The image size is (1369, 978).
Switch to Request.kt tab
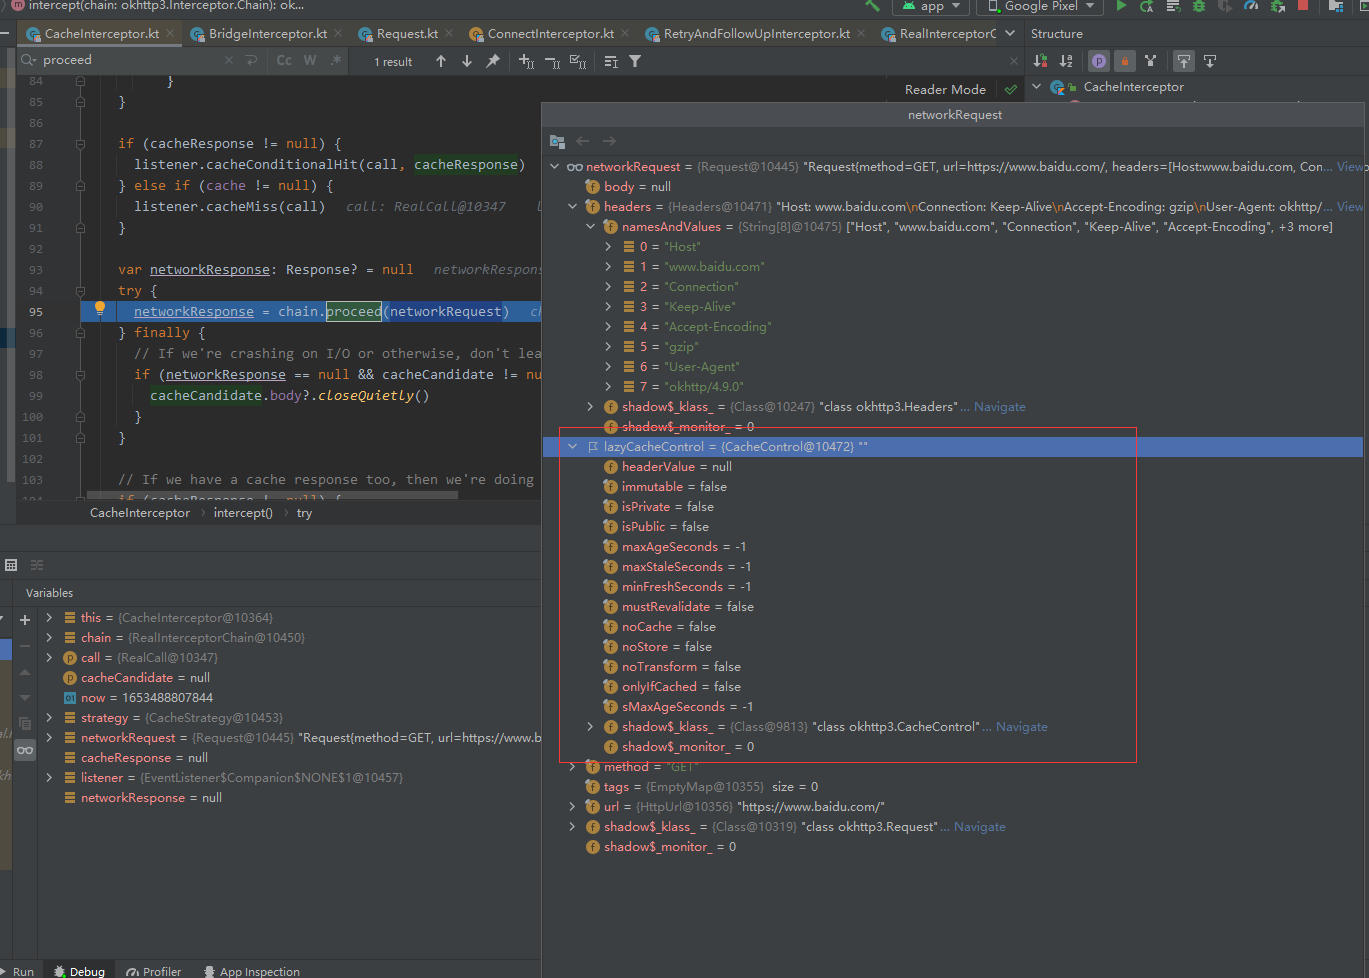coord(407,34)
